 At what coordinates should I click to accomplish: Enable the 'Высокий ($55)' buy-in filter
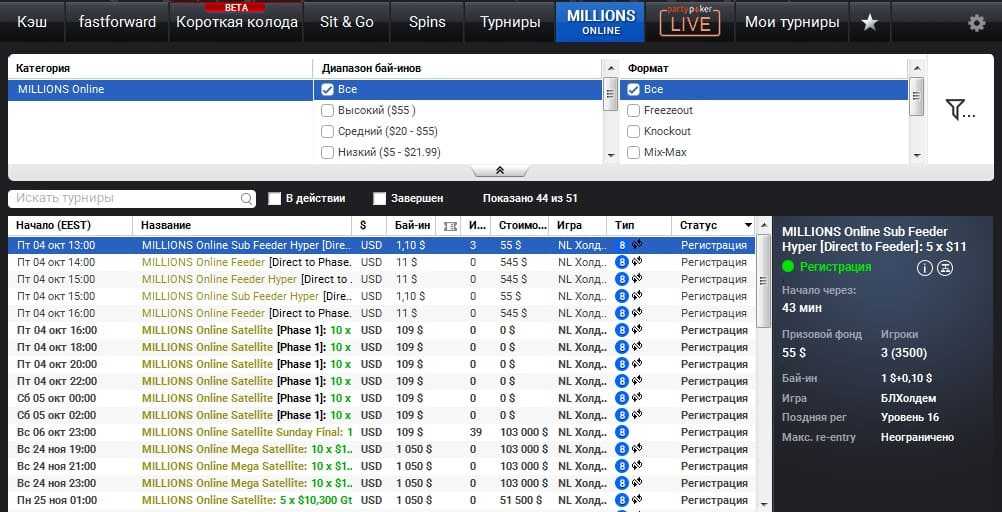coord(327,111)
